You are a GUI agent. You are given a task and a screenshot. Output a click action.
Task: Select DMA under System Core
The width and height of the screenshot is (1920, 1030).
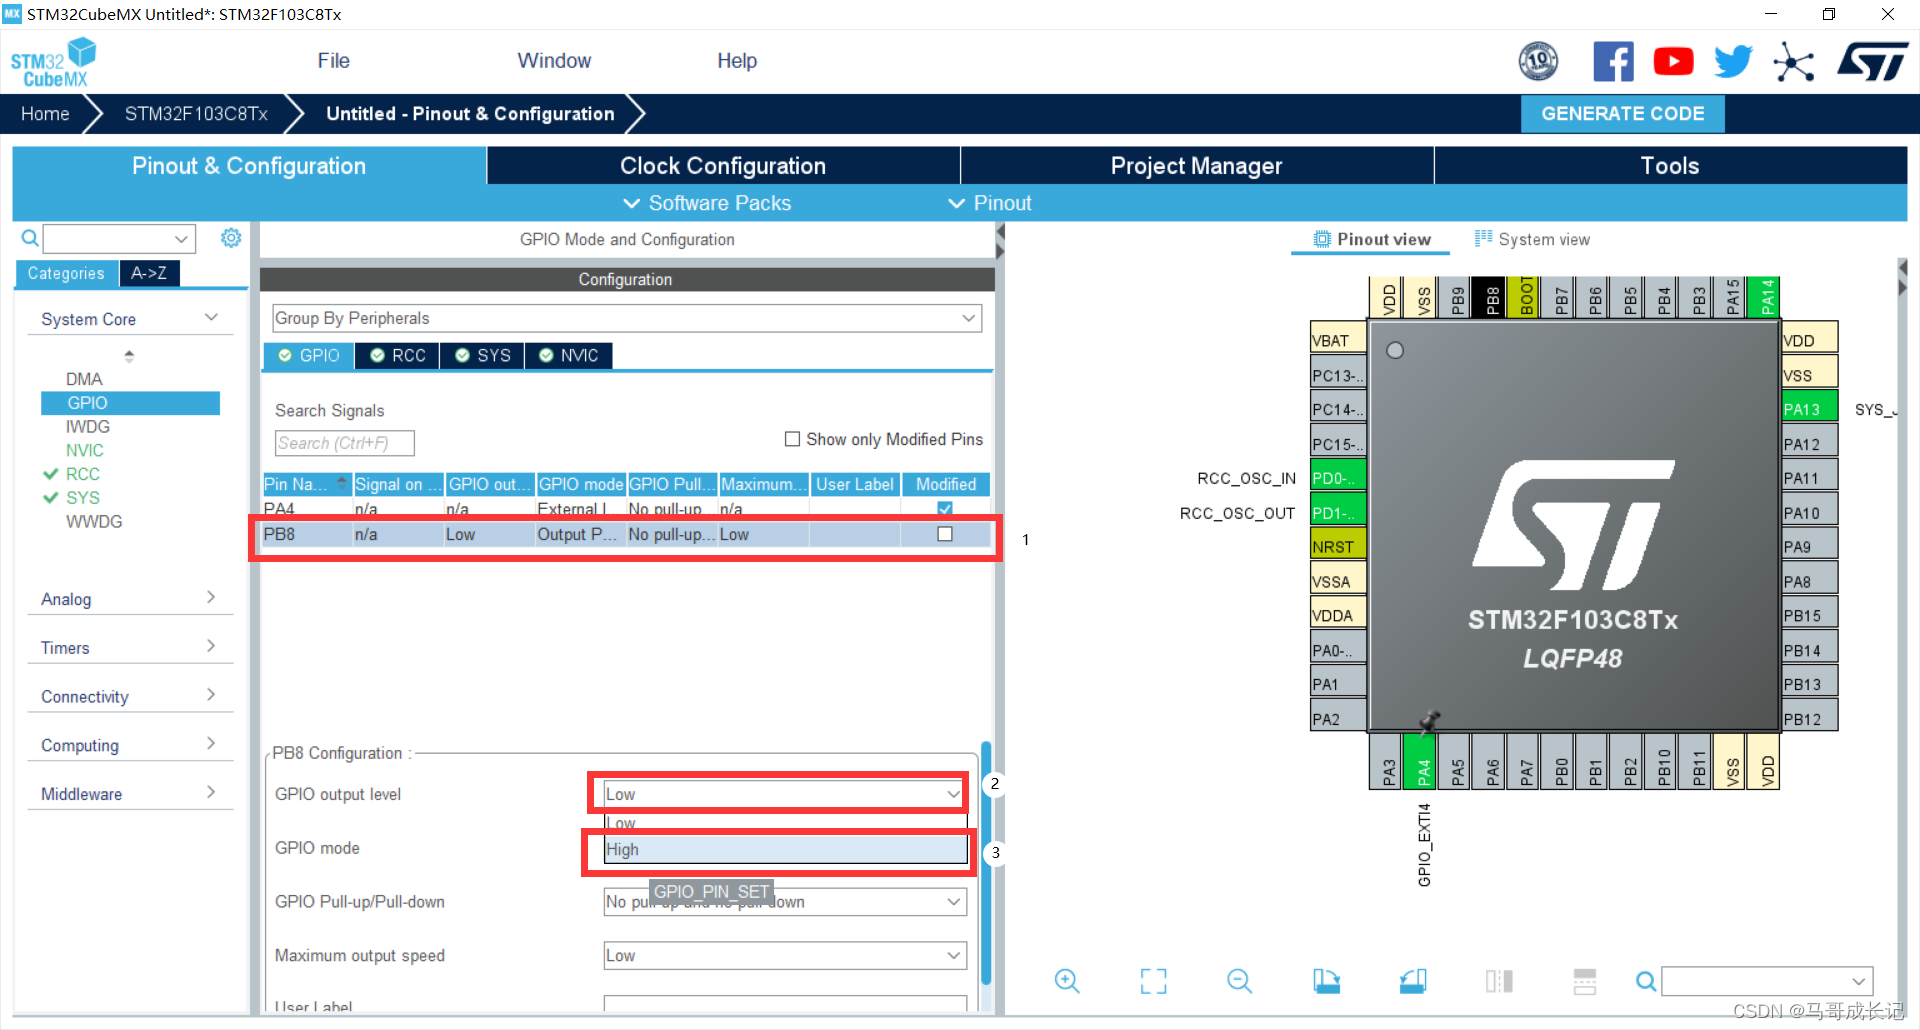84,379
